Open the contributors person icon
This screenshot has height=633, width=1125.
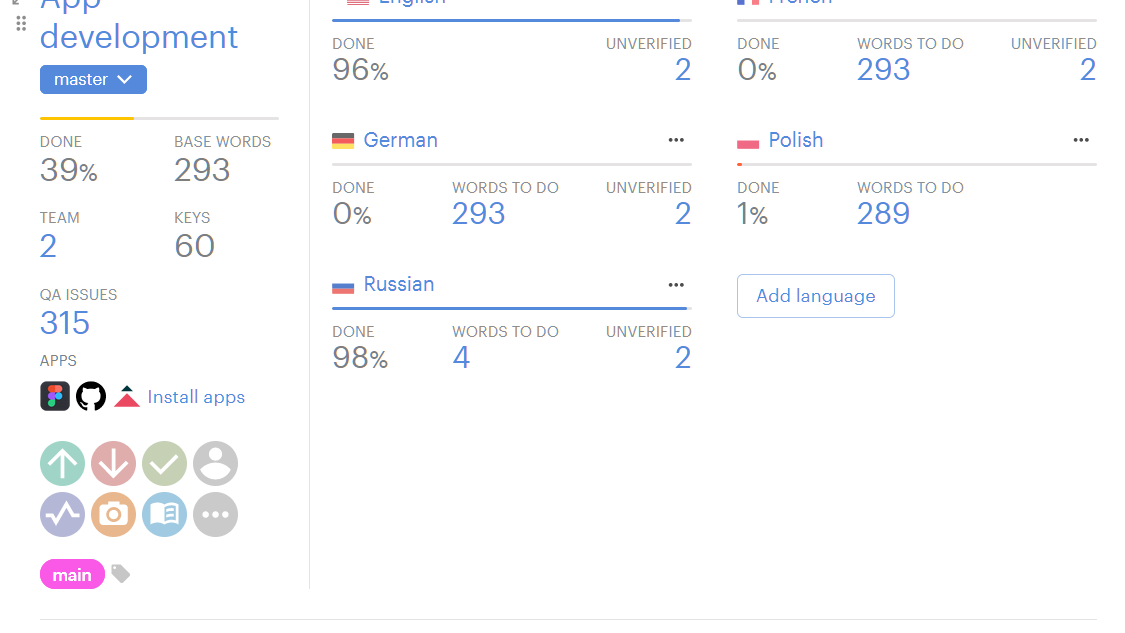(x=215, y=464)
